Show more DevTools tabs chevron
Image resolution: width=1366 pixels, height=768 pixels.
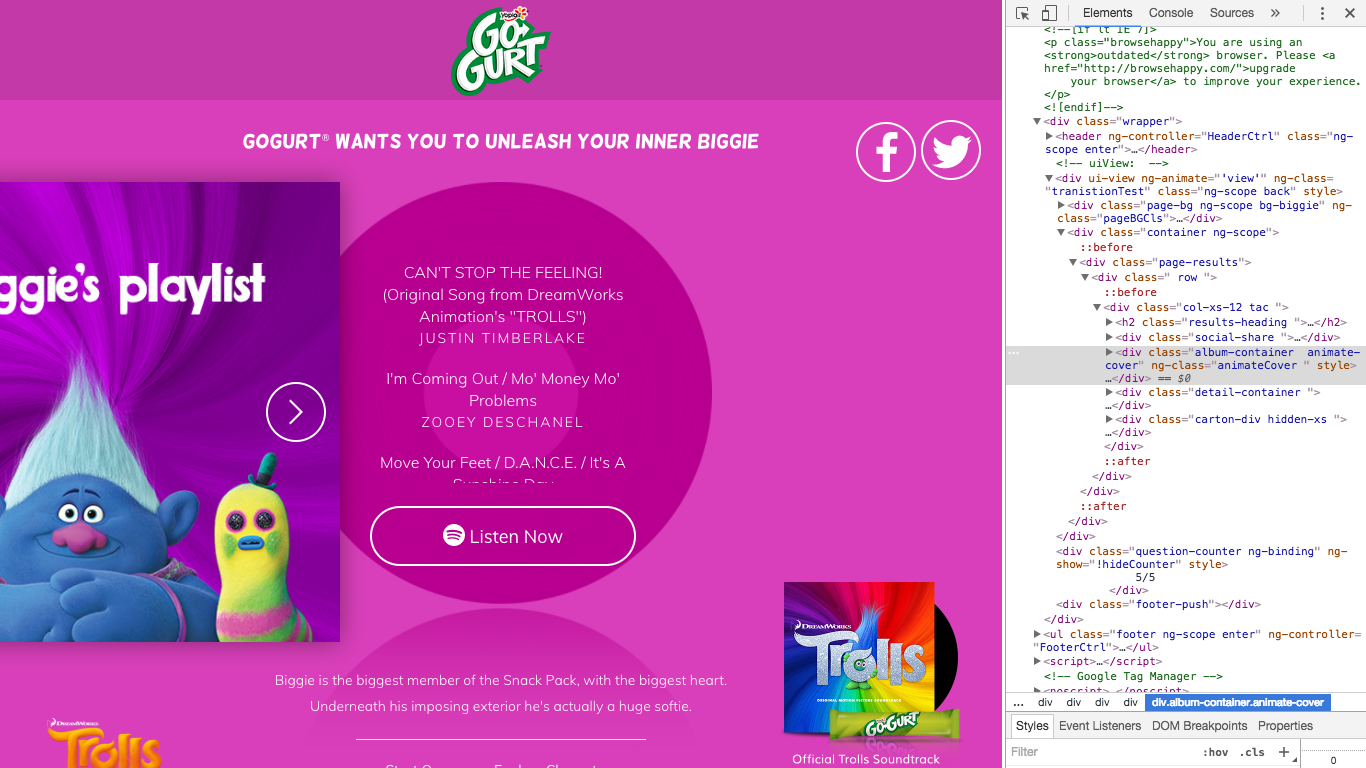[x=1275, y=13]
